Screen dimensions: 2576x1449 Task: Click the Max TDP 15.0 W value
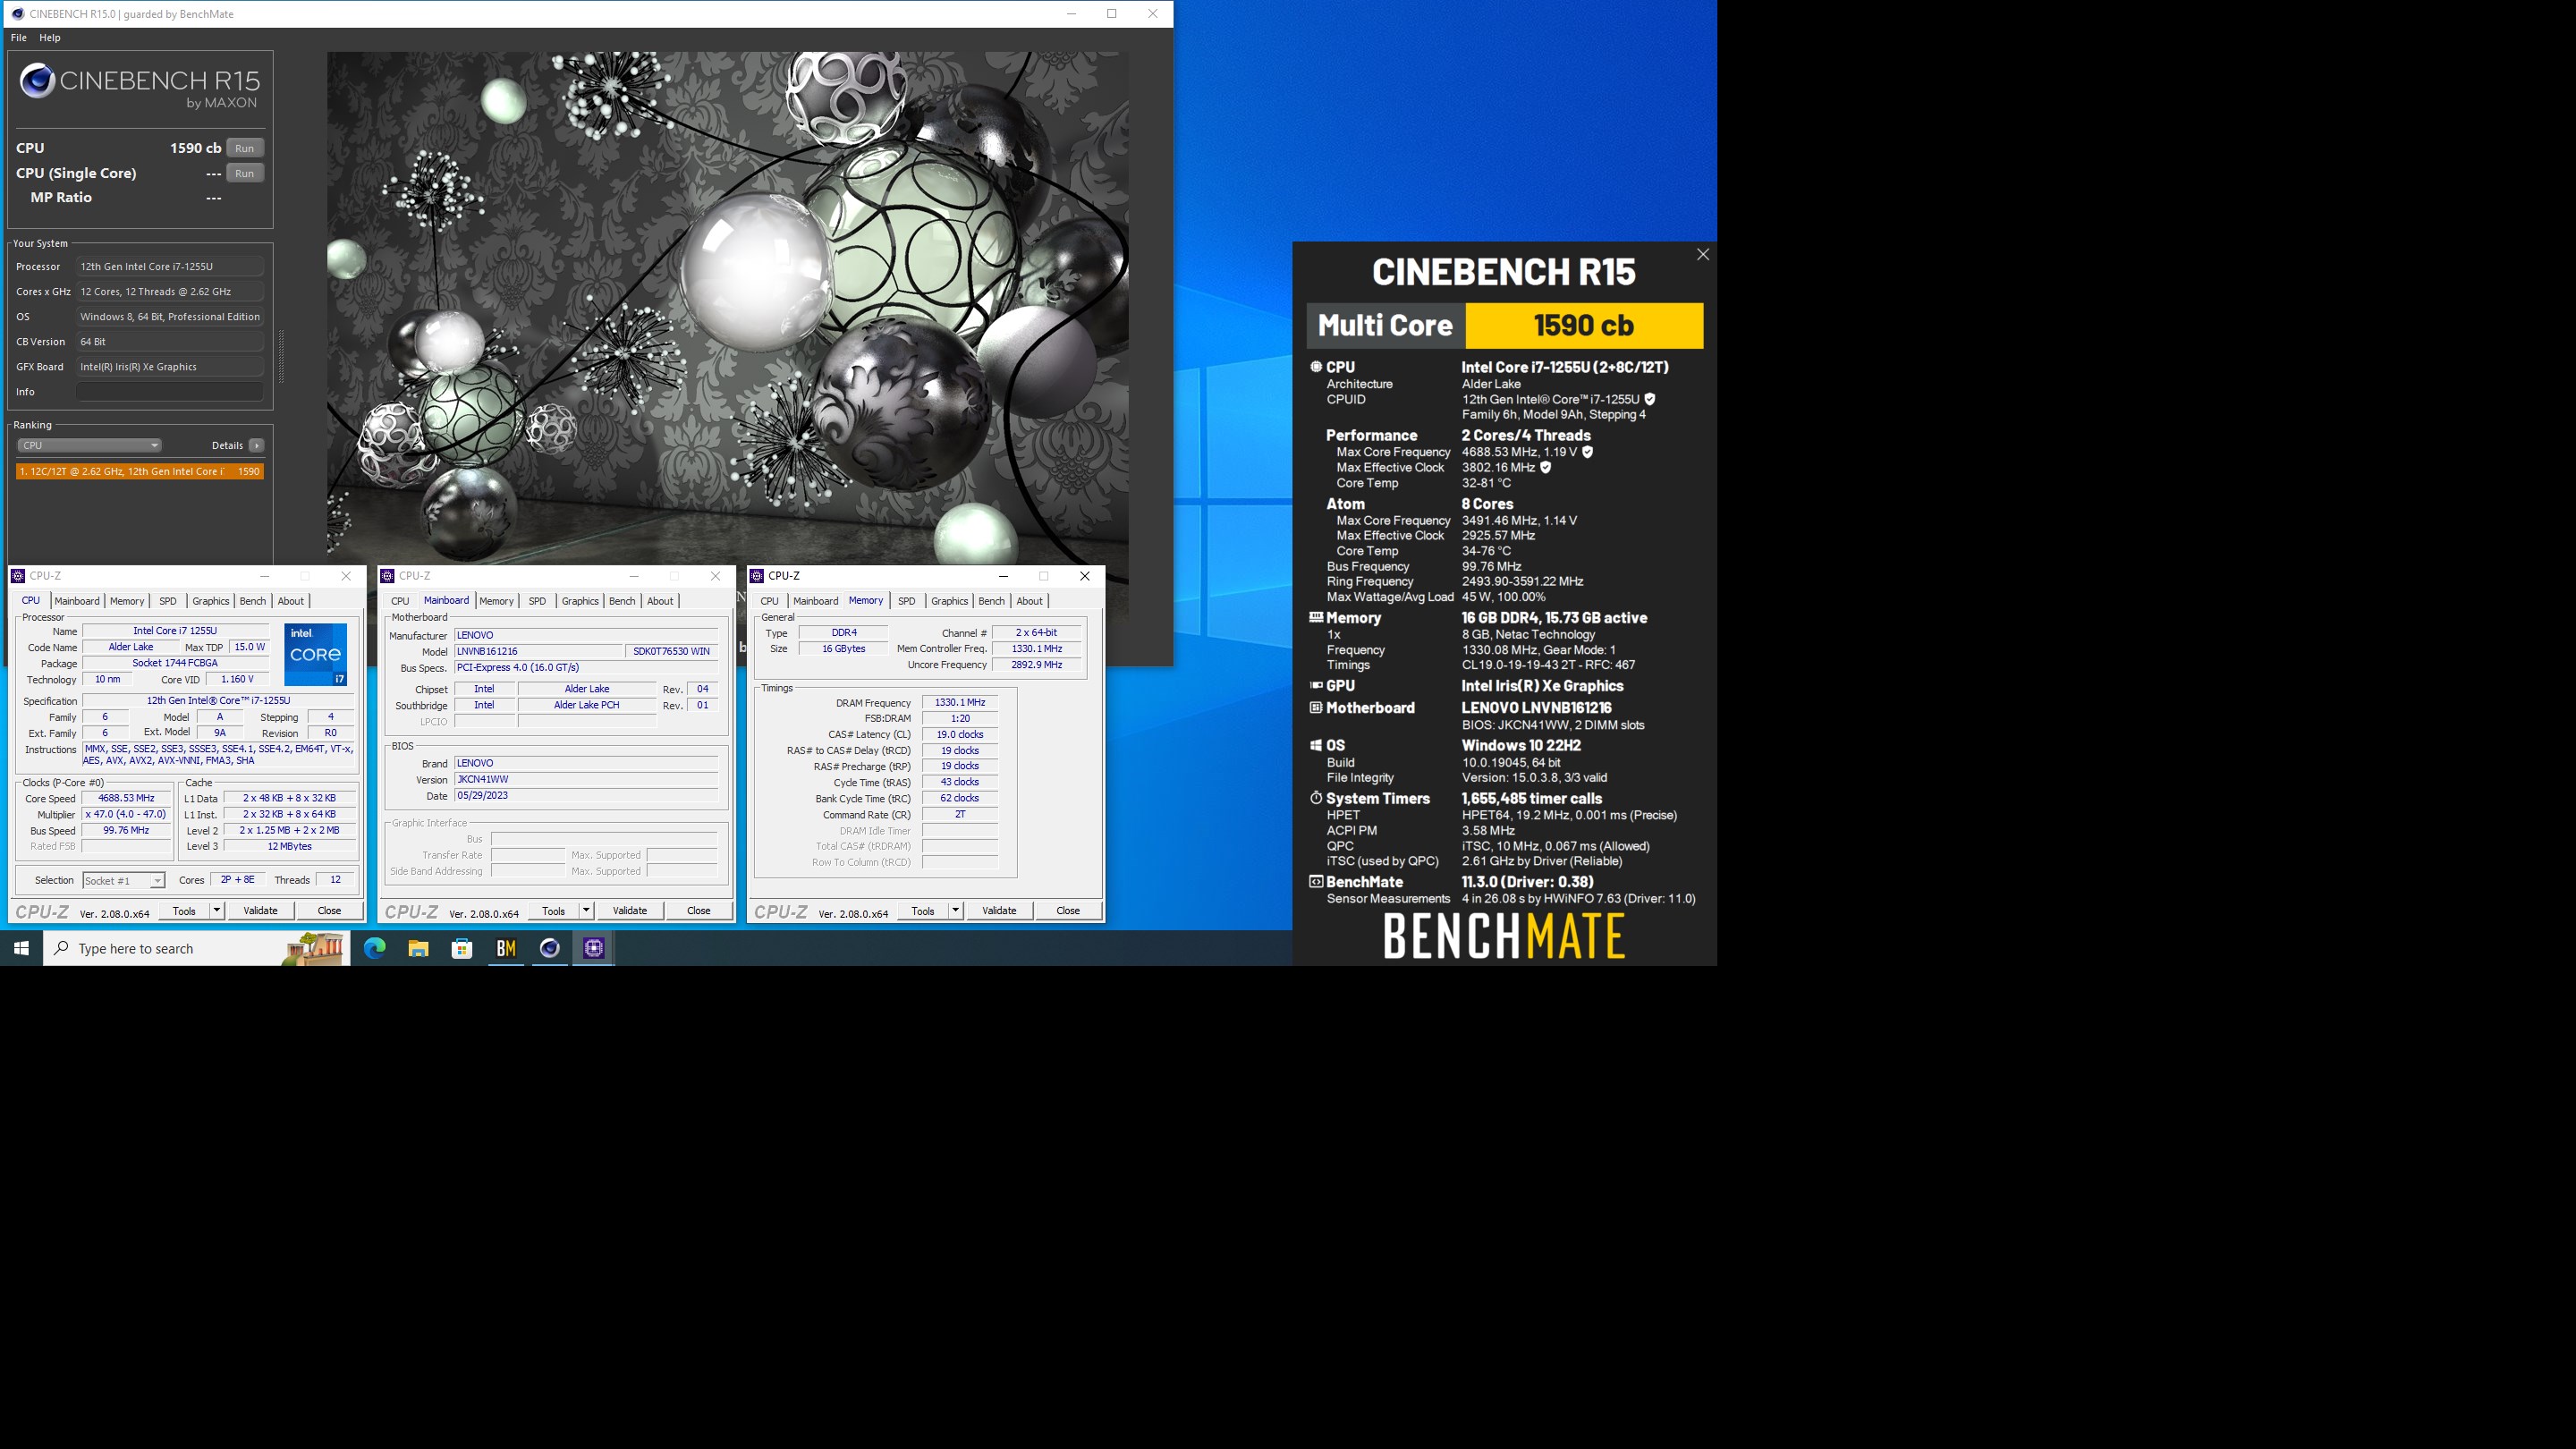click(x=249, y=647)
